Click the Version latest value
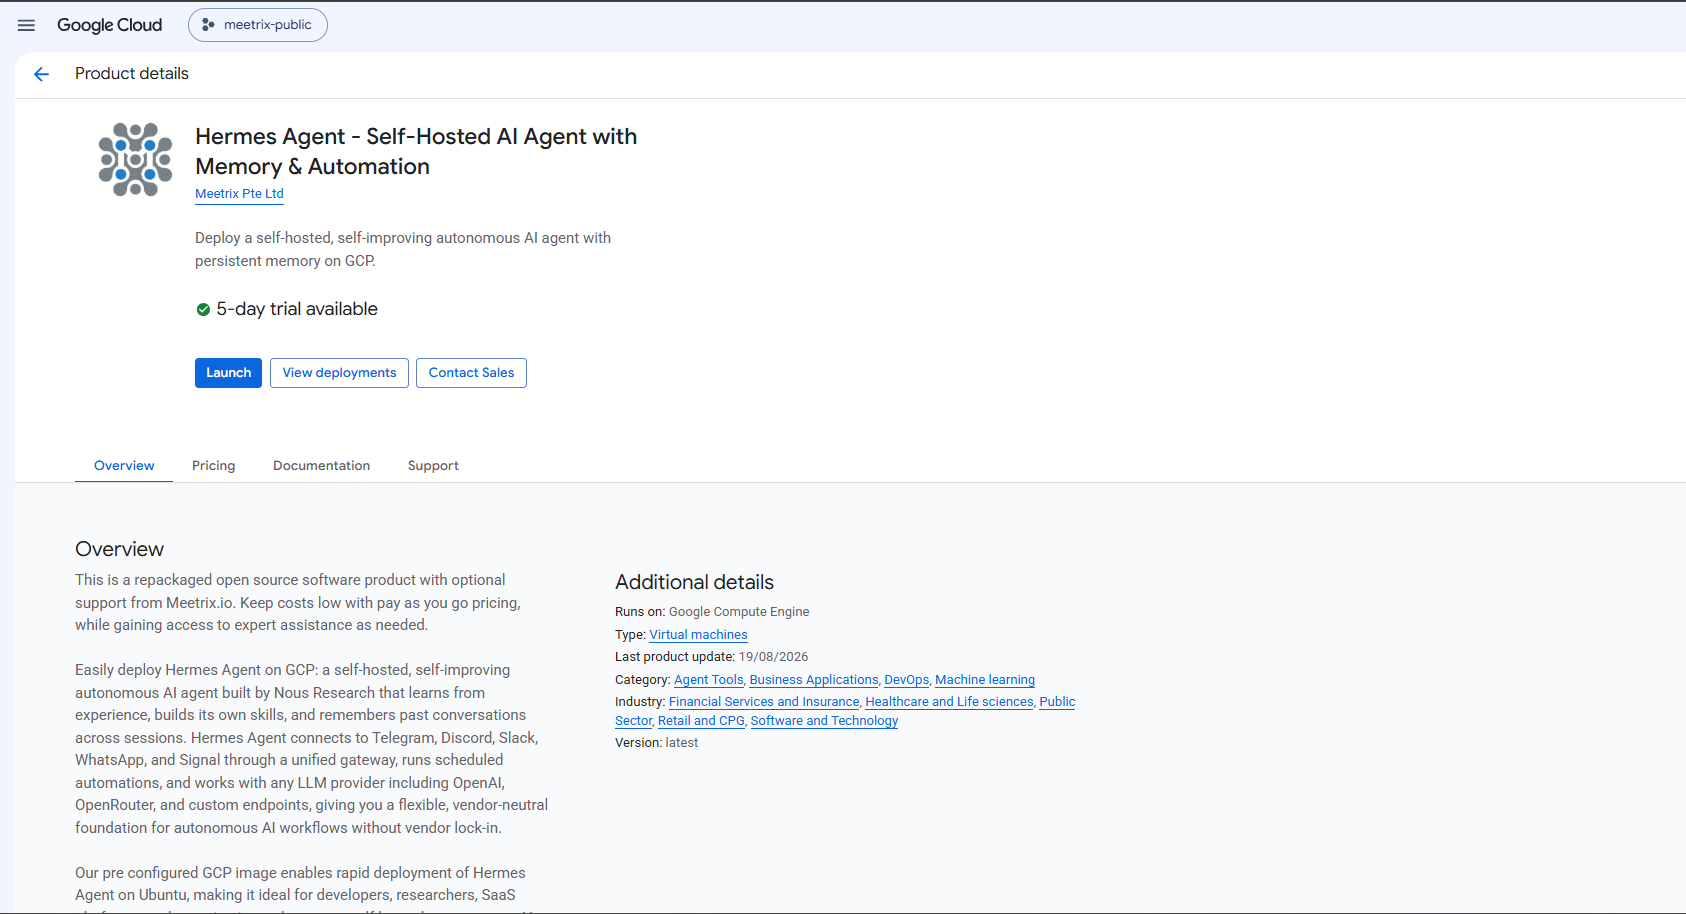Screen dimensions: 1686x914 681,743
